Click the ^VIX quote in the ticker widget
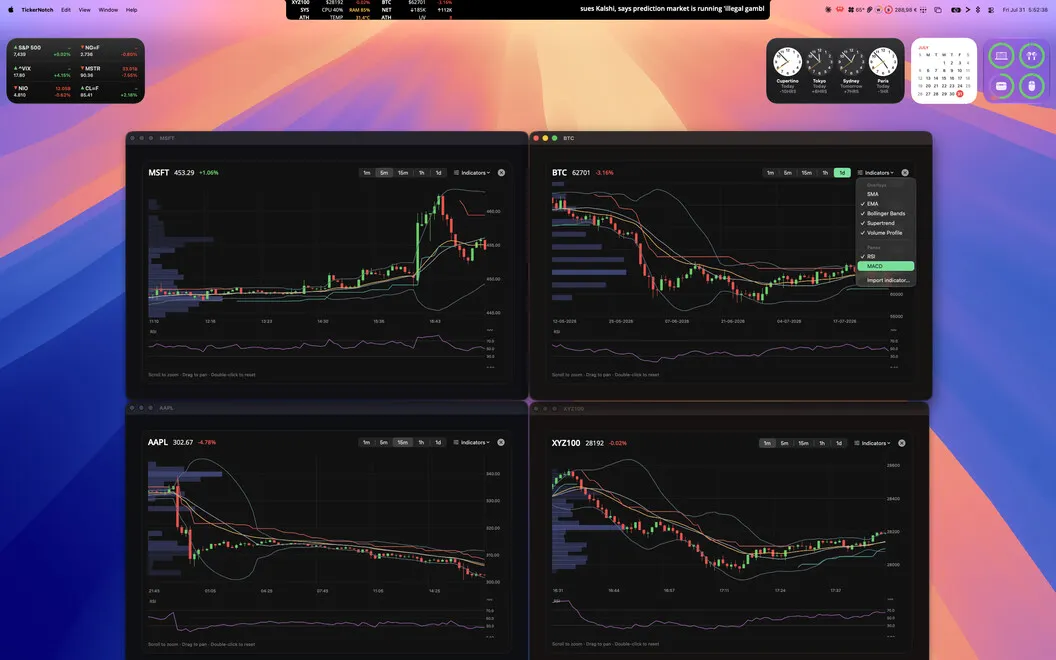The height and width of the screenshot is (660, 1056). [42, 71]
